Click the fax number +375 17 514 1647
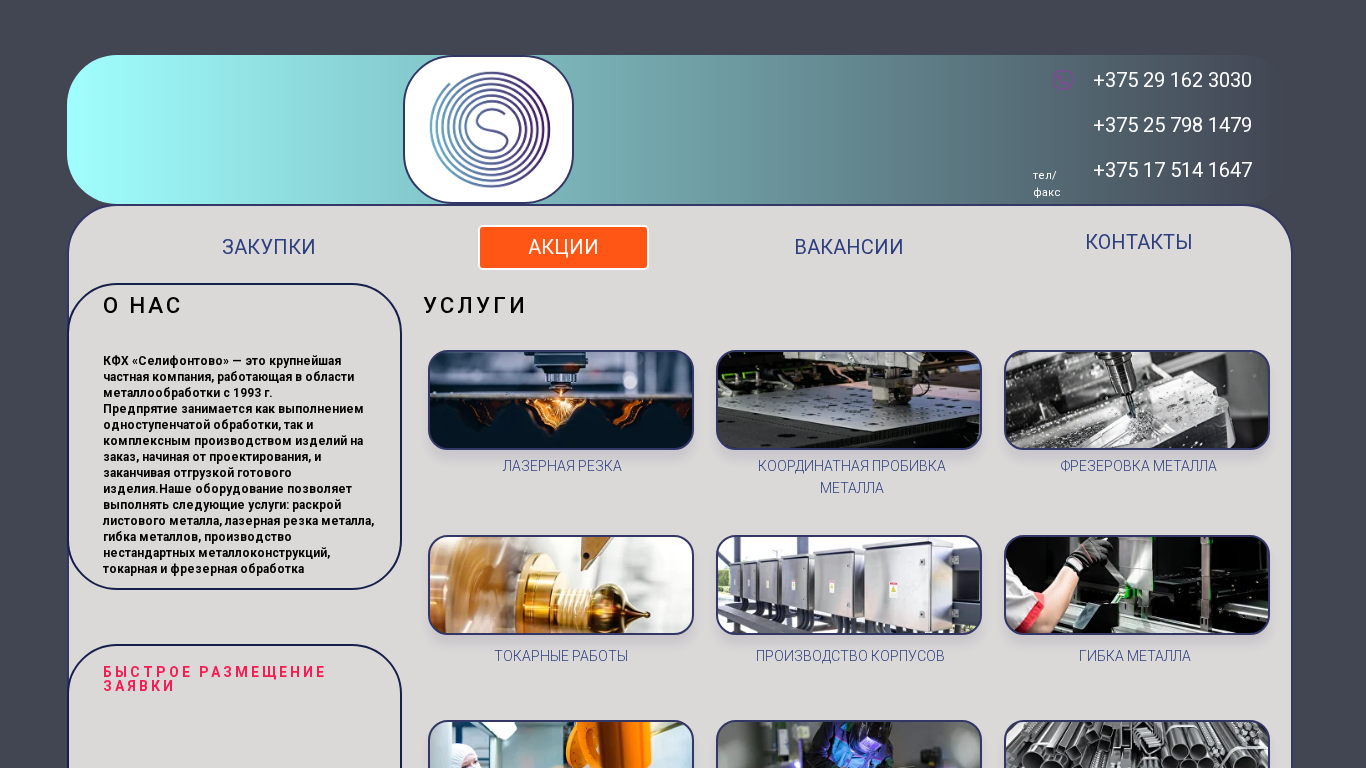 [x=1172, y=170]
